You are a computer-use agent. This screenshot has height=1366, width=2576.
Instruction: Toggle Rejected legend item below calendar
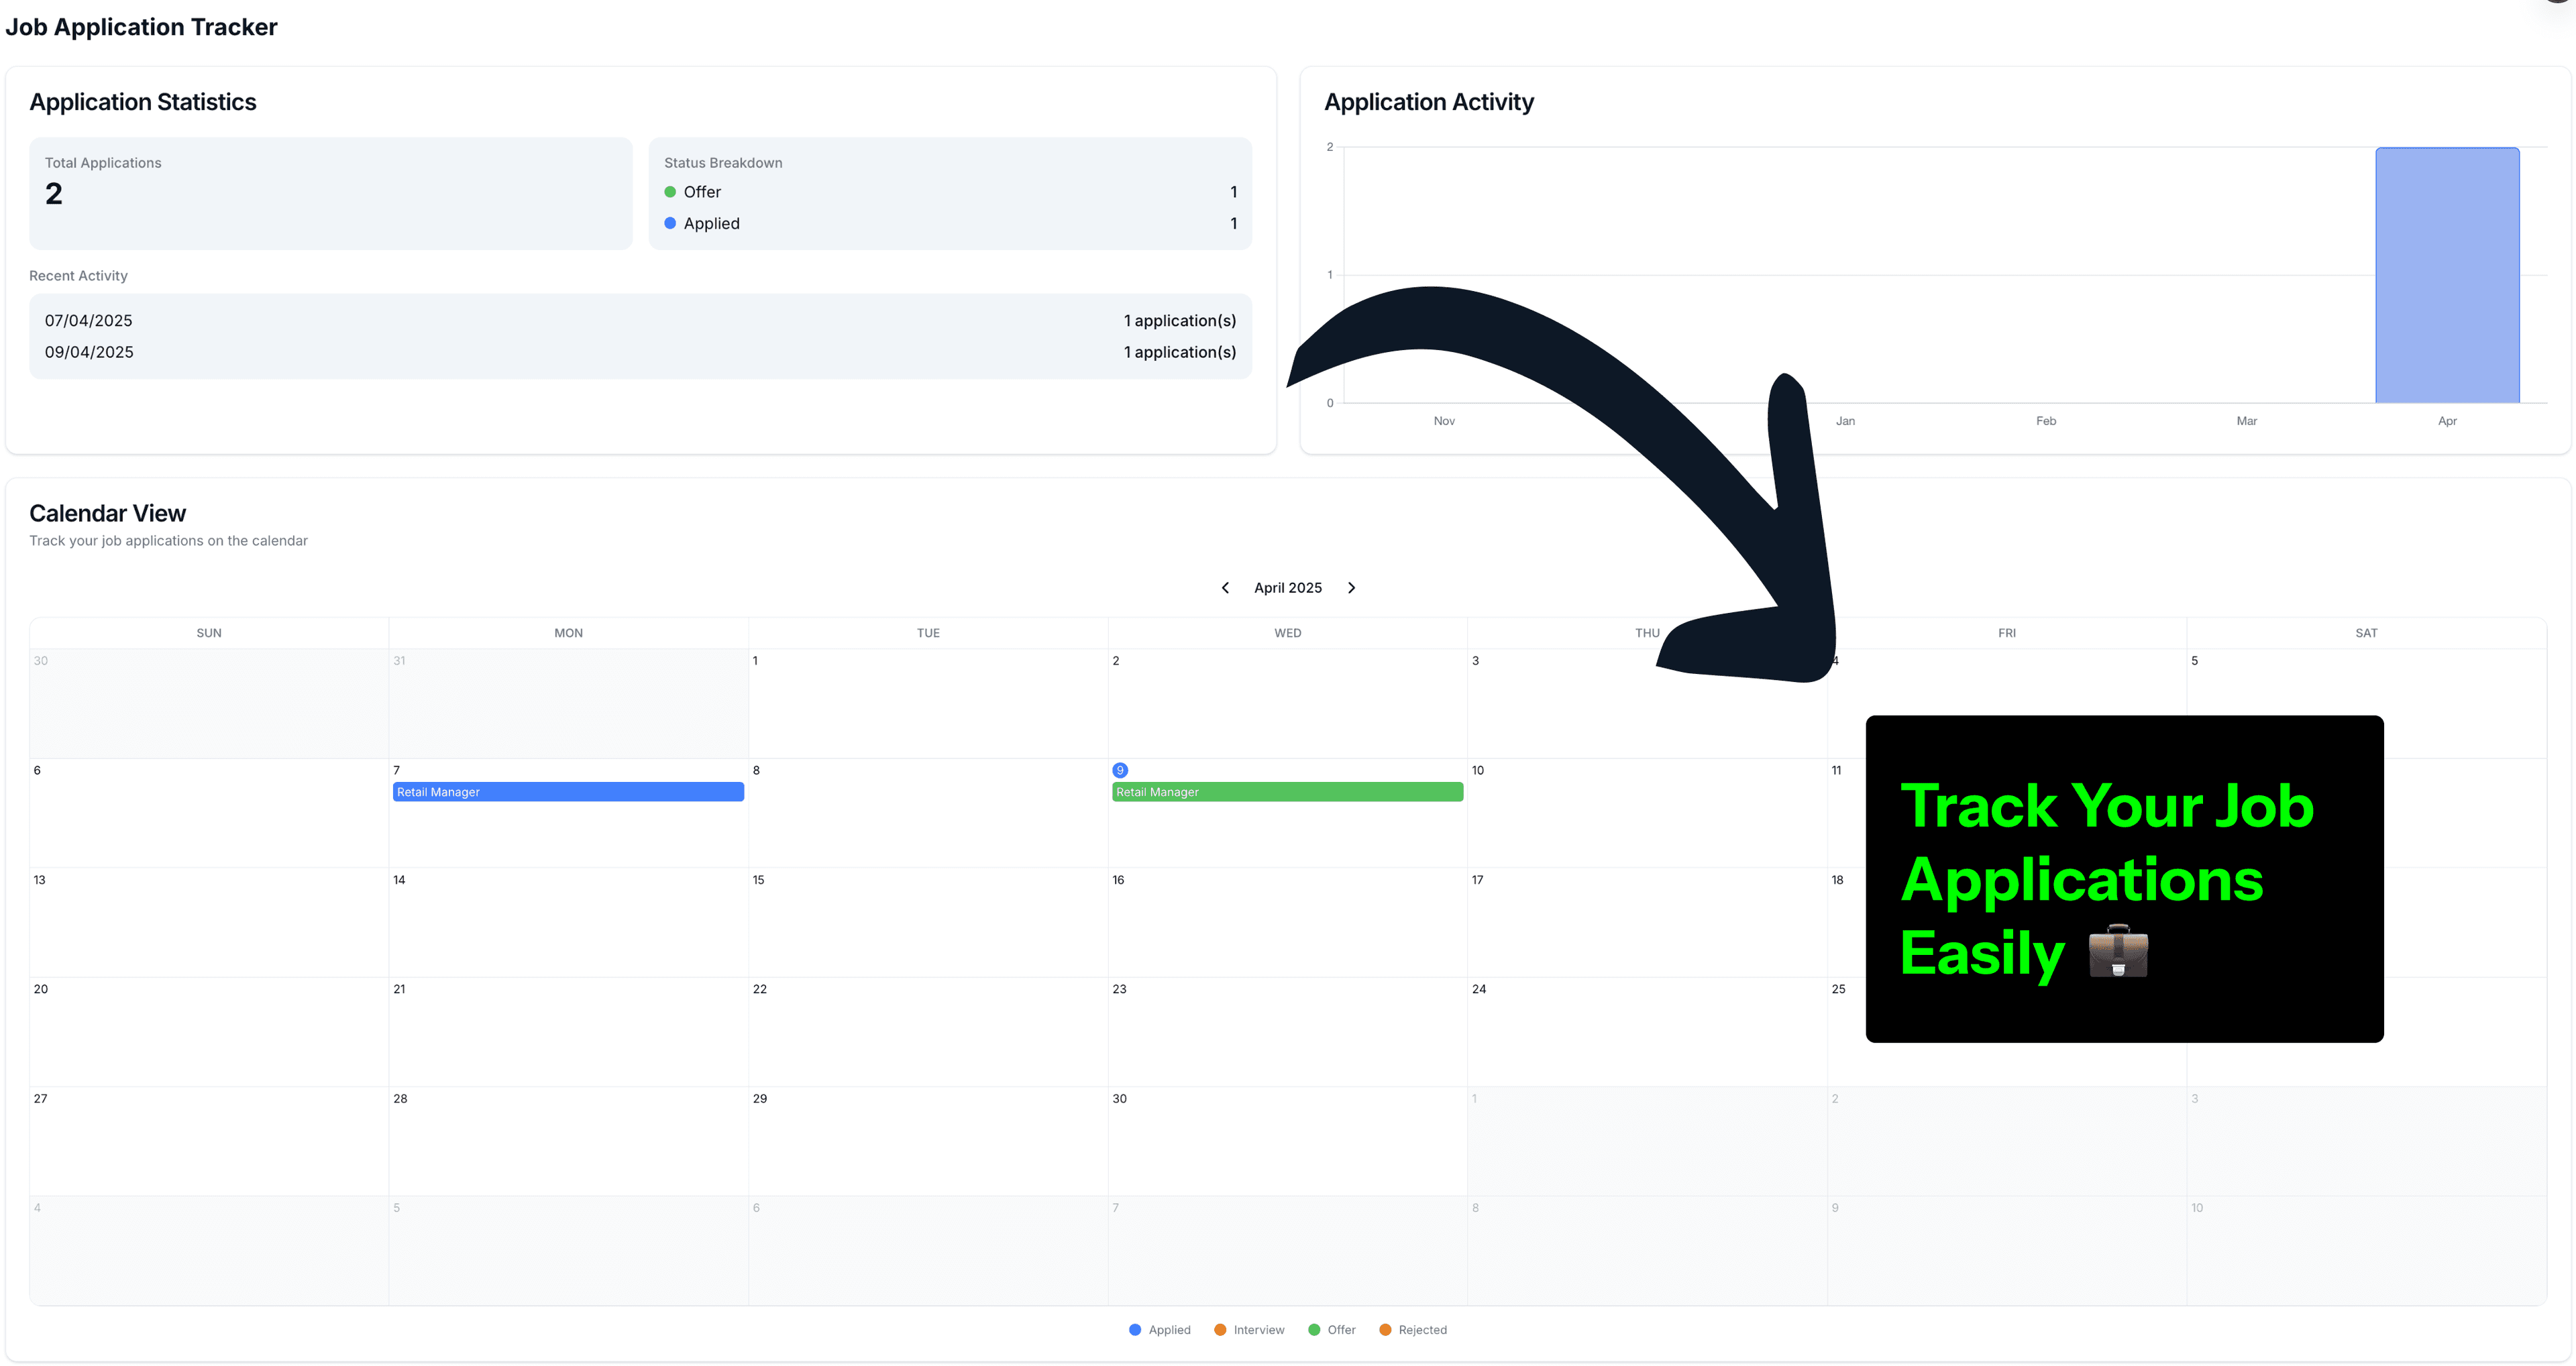coord(1413,1330)
